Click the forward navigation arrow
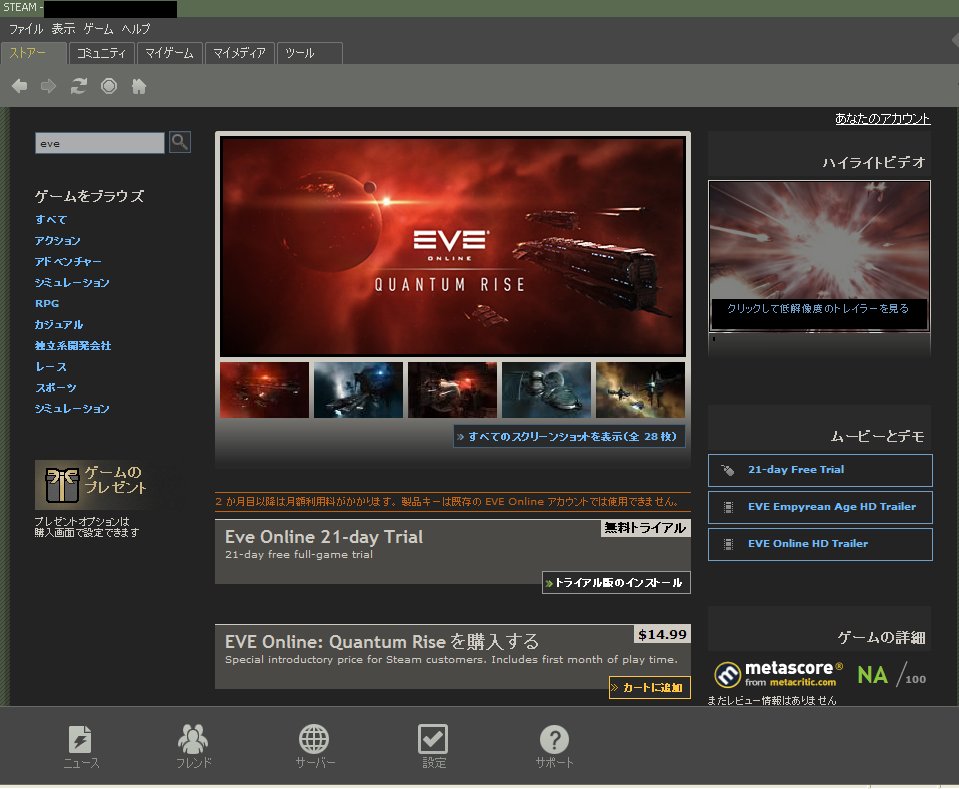This screenshot has width=959, height=789. point(48,87)
